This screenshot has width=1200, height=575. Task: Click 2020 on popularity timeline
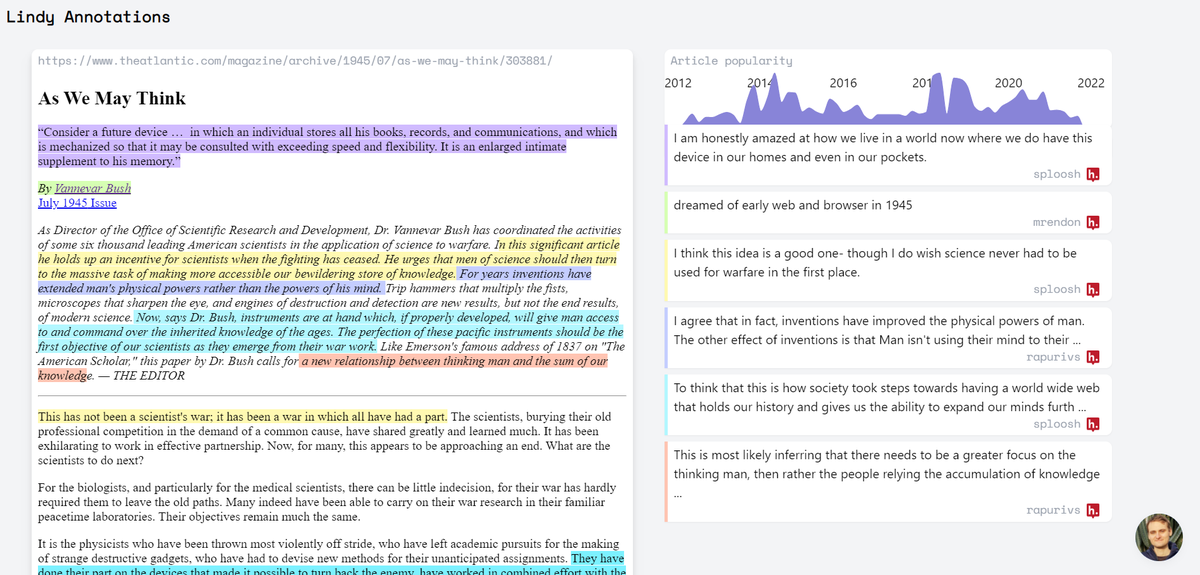[1009, 83]
